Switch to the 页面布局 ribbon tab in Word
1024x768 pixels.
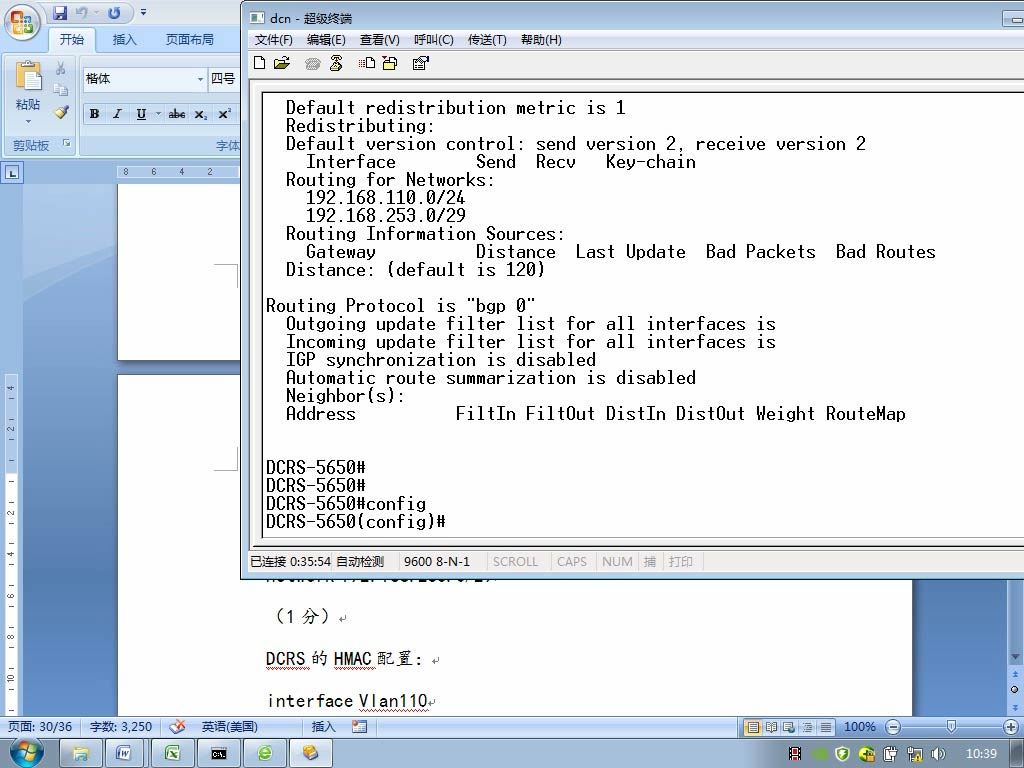pos(189,39)
